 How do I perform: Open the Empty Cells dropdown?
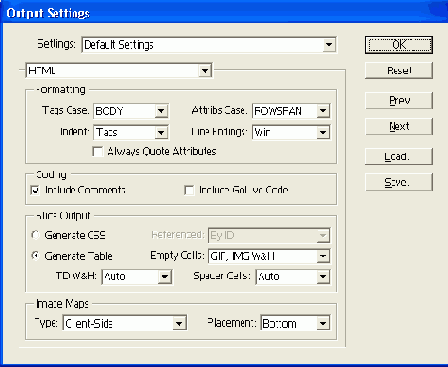[269, 256]
